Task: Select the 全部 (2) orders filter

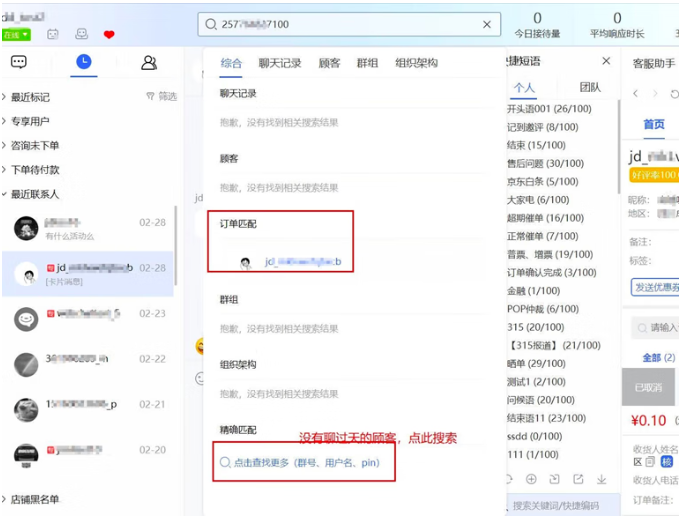Action: [x=659, y=358]
